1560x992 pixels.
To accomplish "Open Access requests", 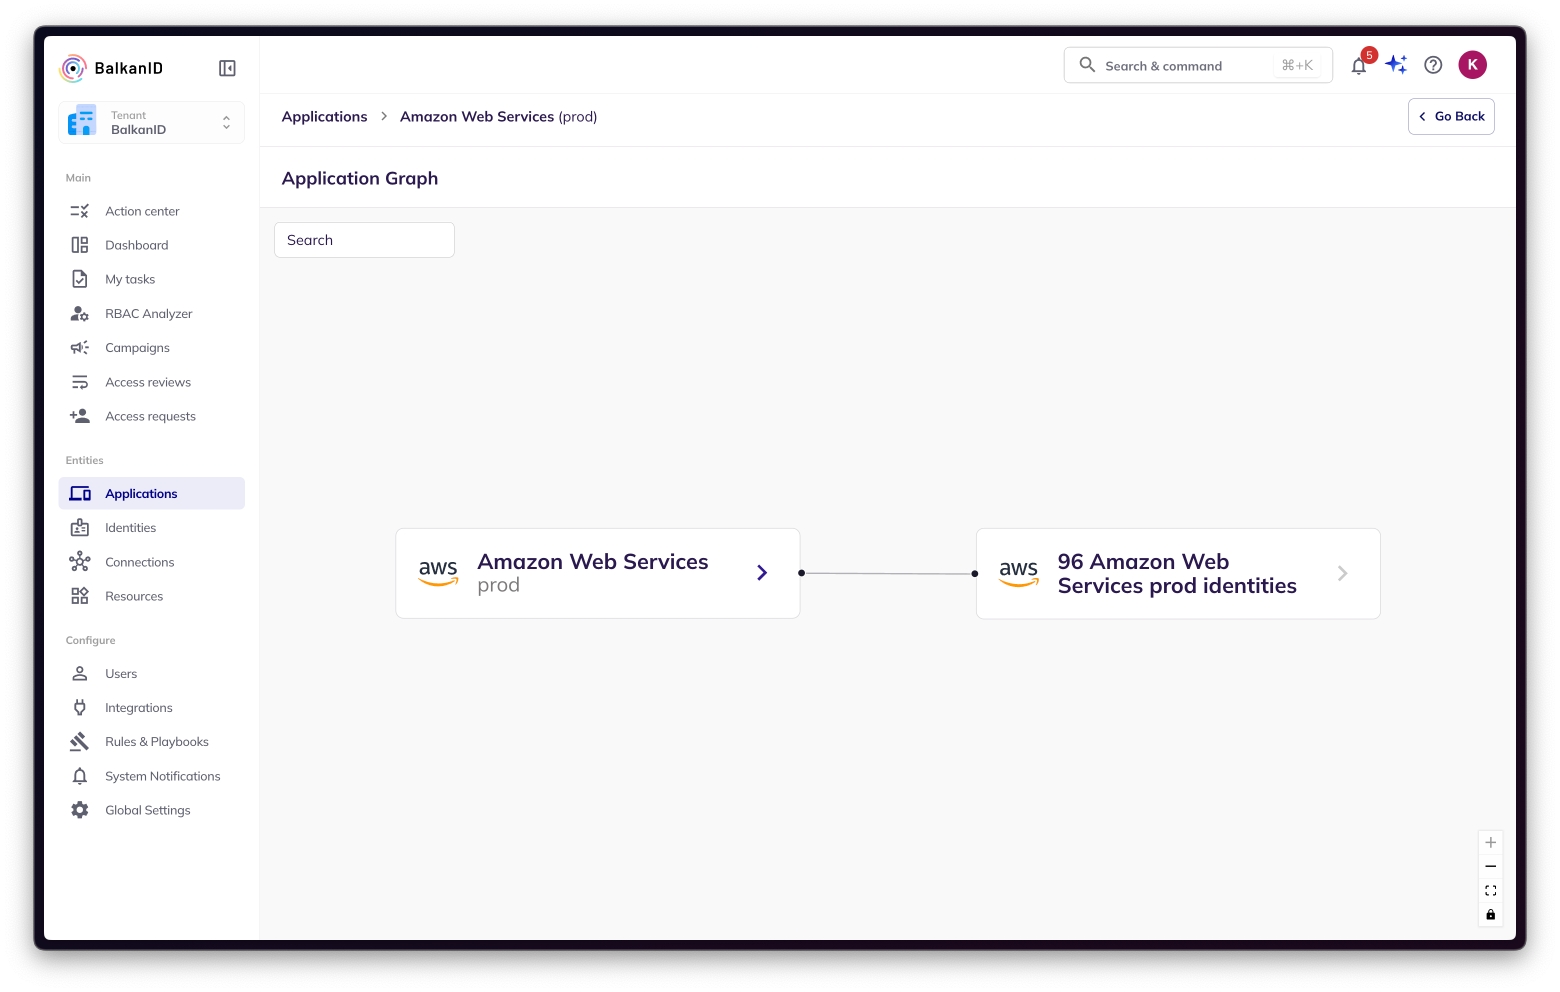I will [152, 416].
